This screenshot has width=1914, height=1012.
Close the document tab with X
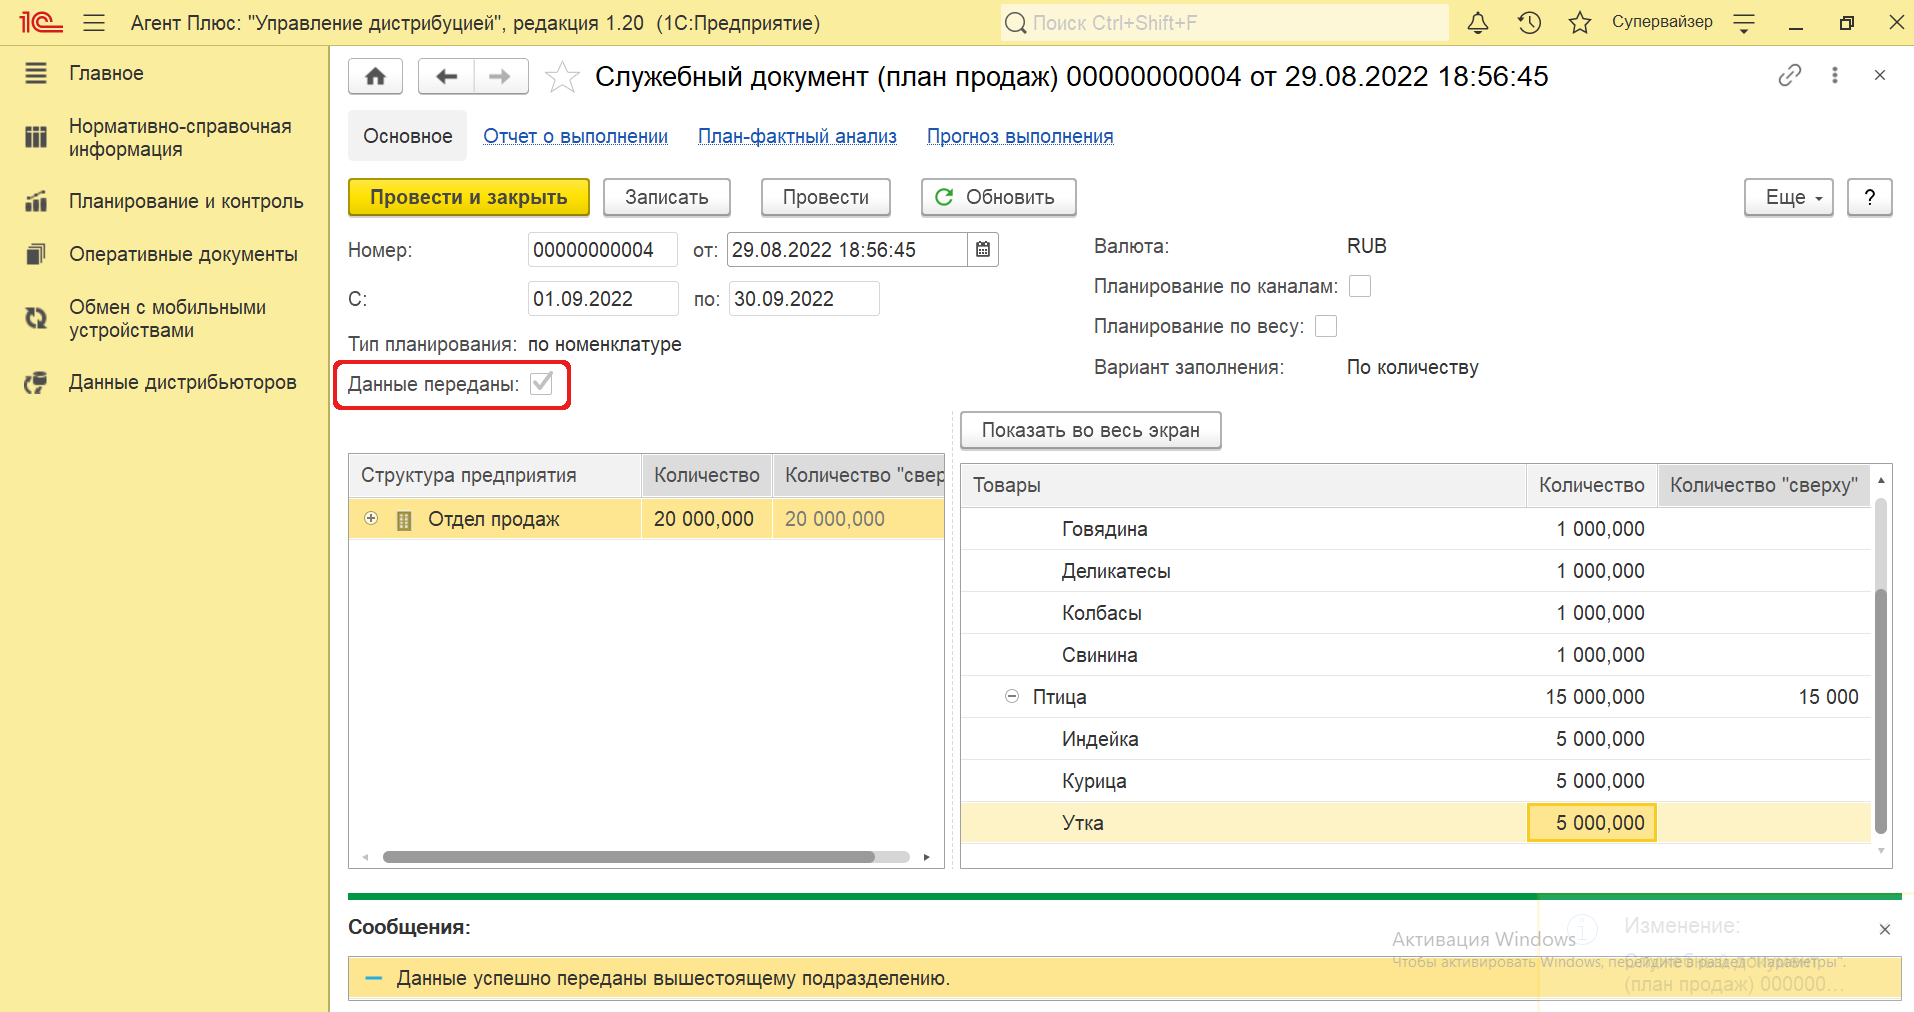pos(1880,75)
